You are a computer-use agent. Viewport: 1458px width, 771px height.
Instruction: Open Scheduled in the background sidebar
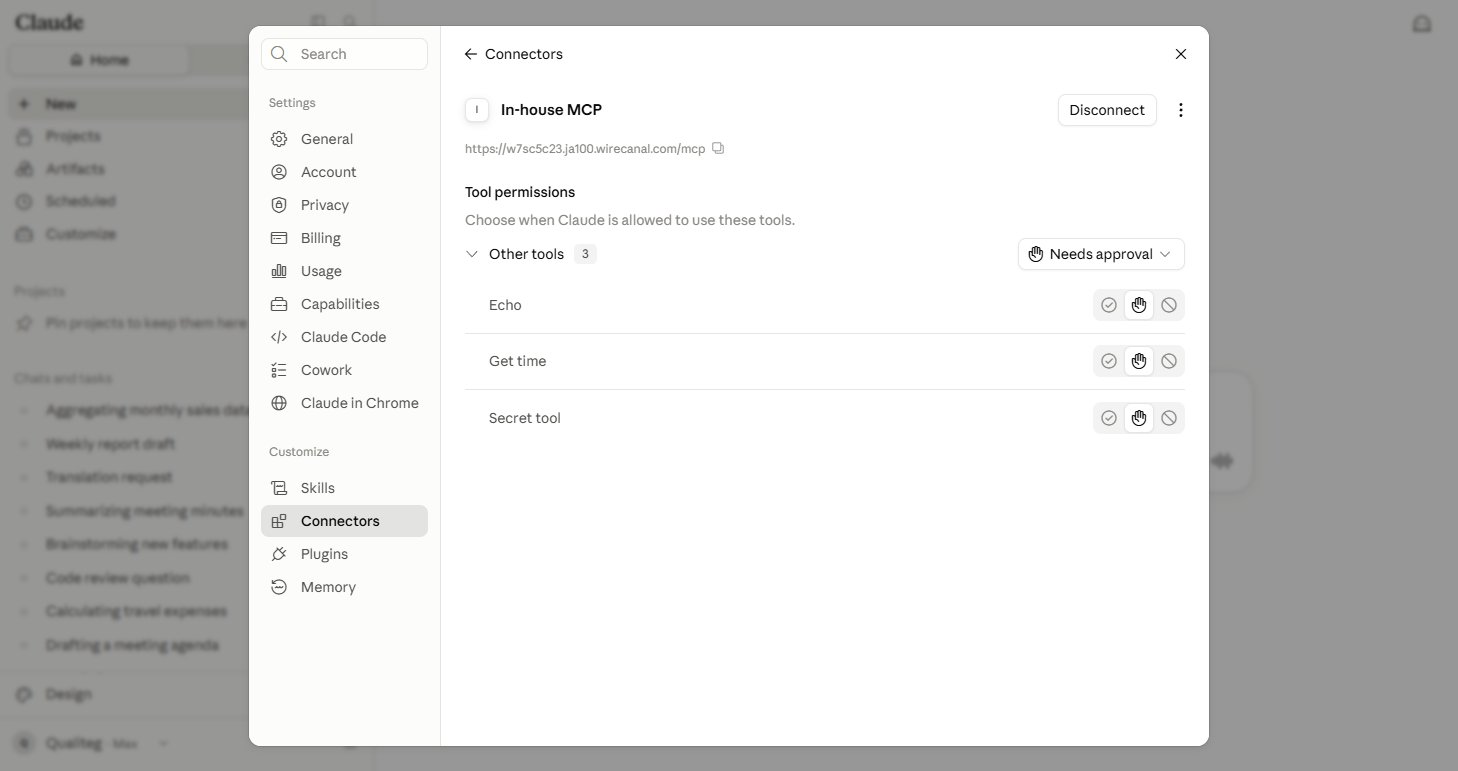80,201
